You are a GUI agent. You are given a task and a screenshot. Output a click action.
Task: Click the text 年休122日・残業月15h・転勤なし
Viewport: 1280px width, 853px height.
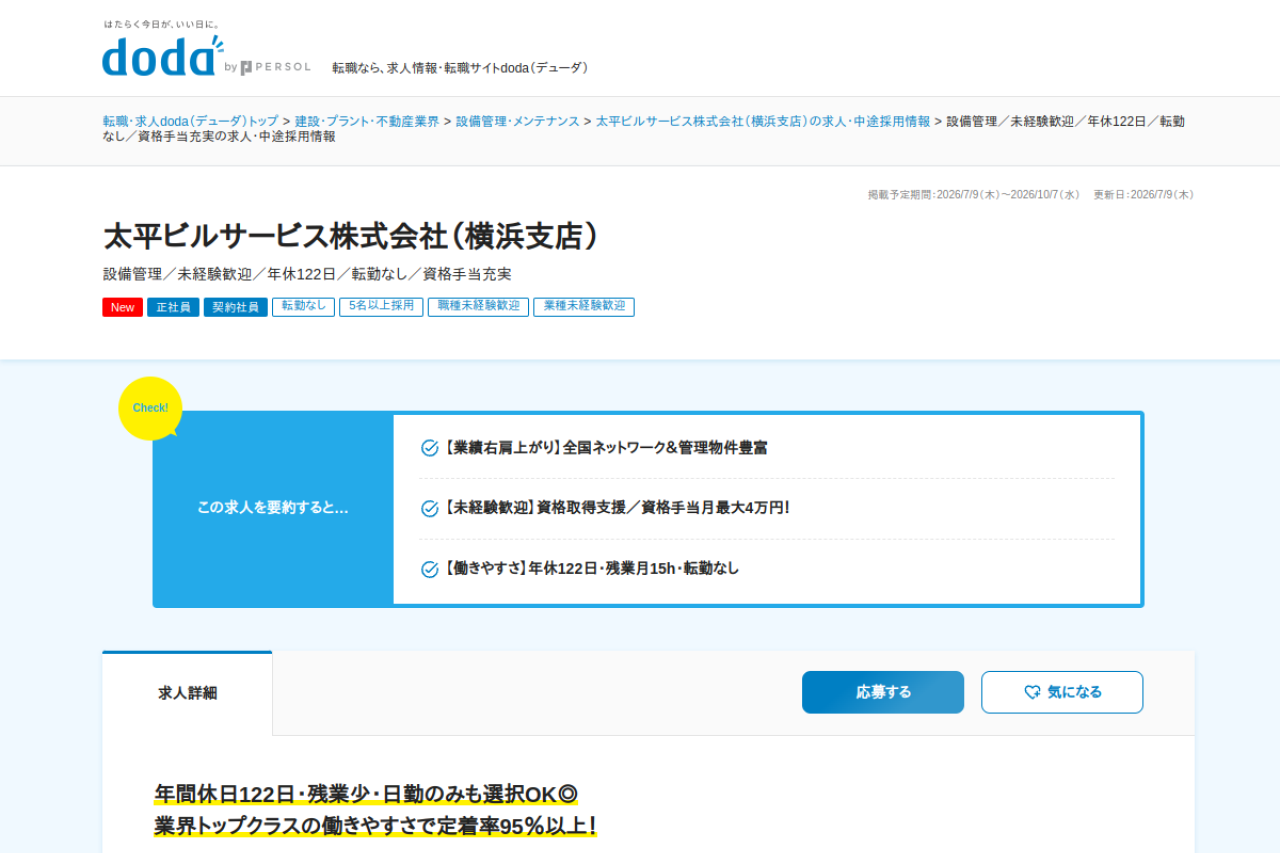coord(634,569)
